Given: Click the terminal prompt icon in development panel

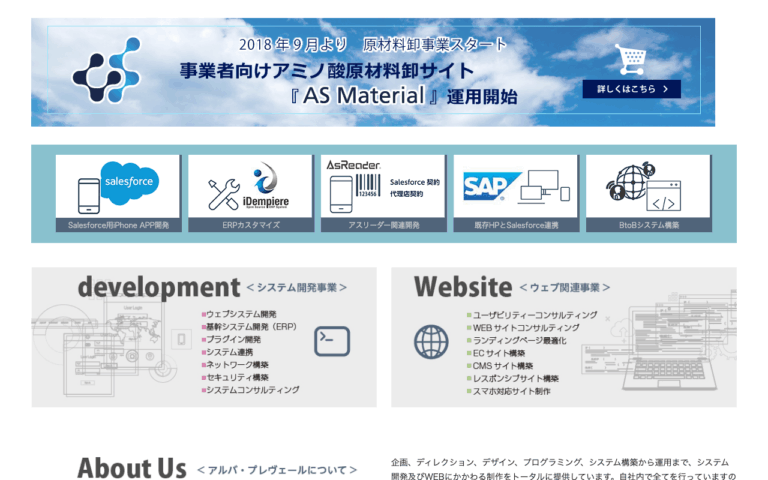Looking at the screenshot, I should [332, 341].
